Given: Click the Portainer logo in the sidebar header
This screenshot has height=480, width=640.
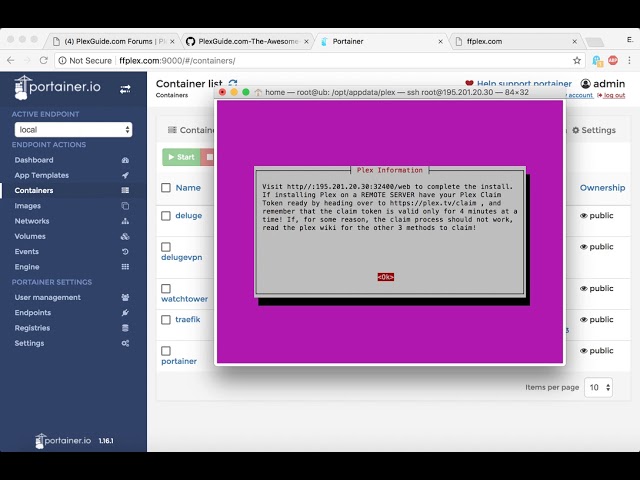Looking at the screenshot, I should [58, 87].
